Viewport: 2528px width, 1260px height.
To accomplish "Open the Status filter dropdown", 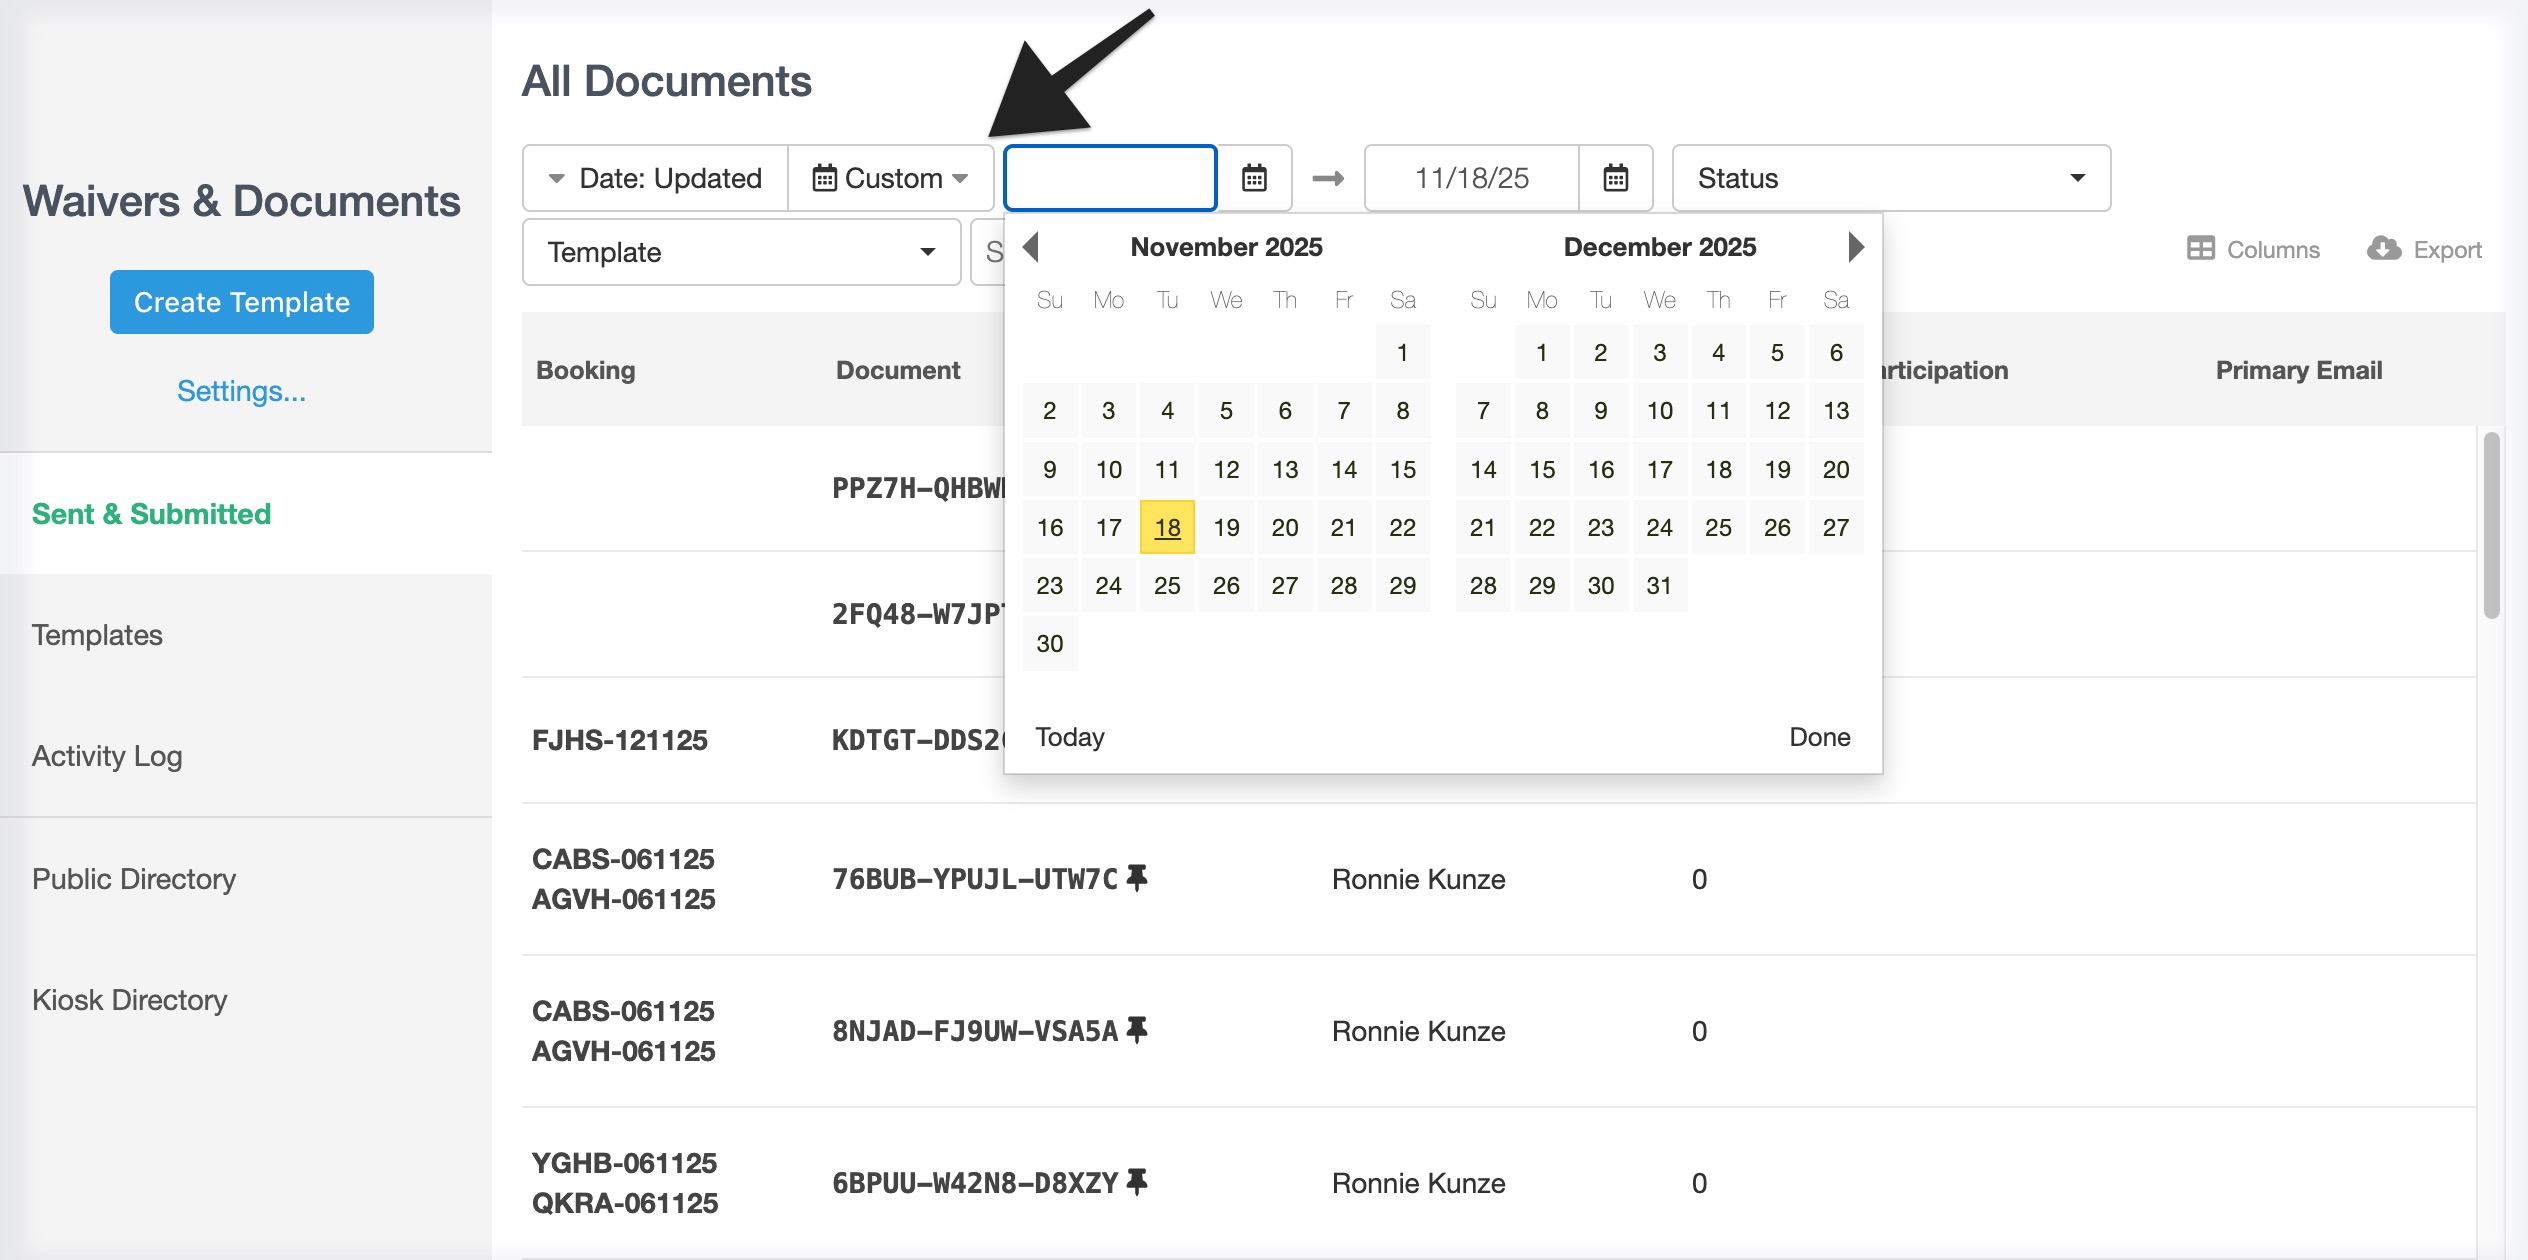I will coord(1891,178).
